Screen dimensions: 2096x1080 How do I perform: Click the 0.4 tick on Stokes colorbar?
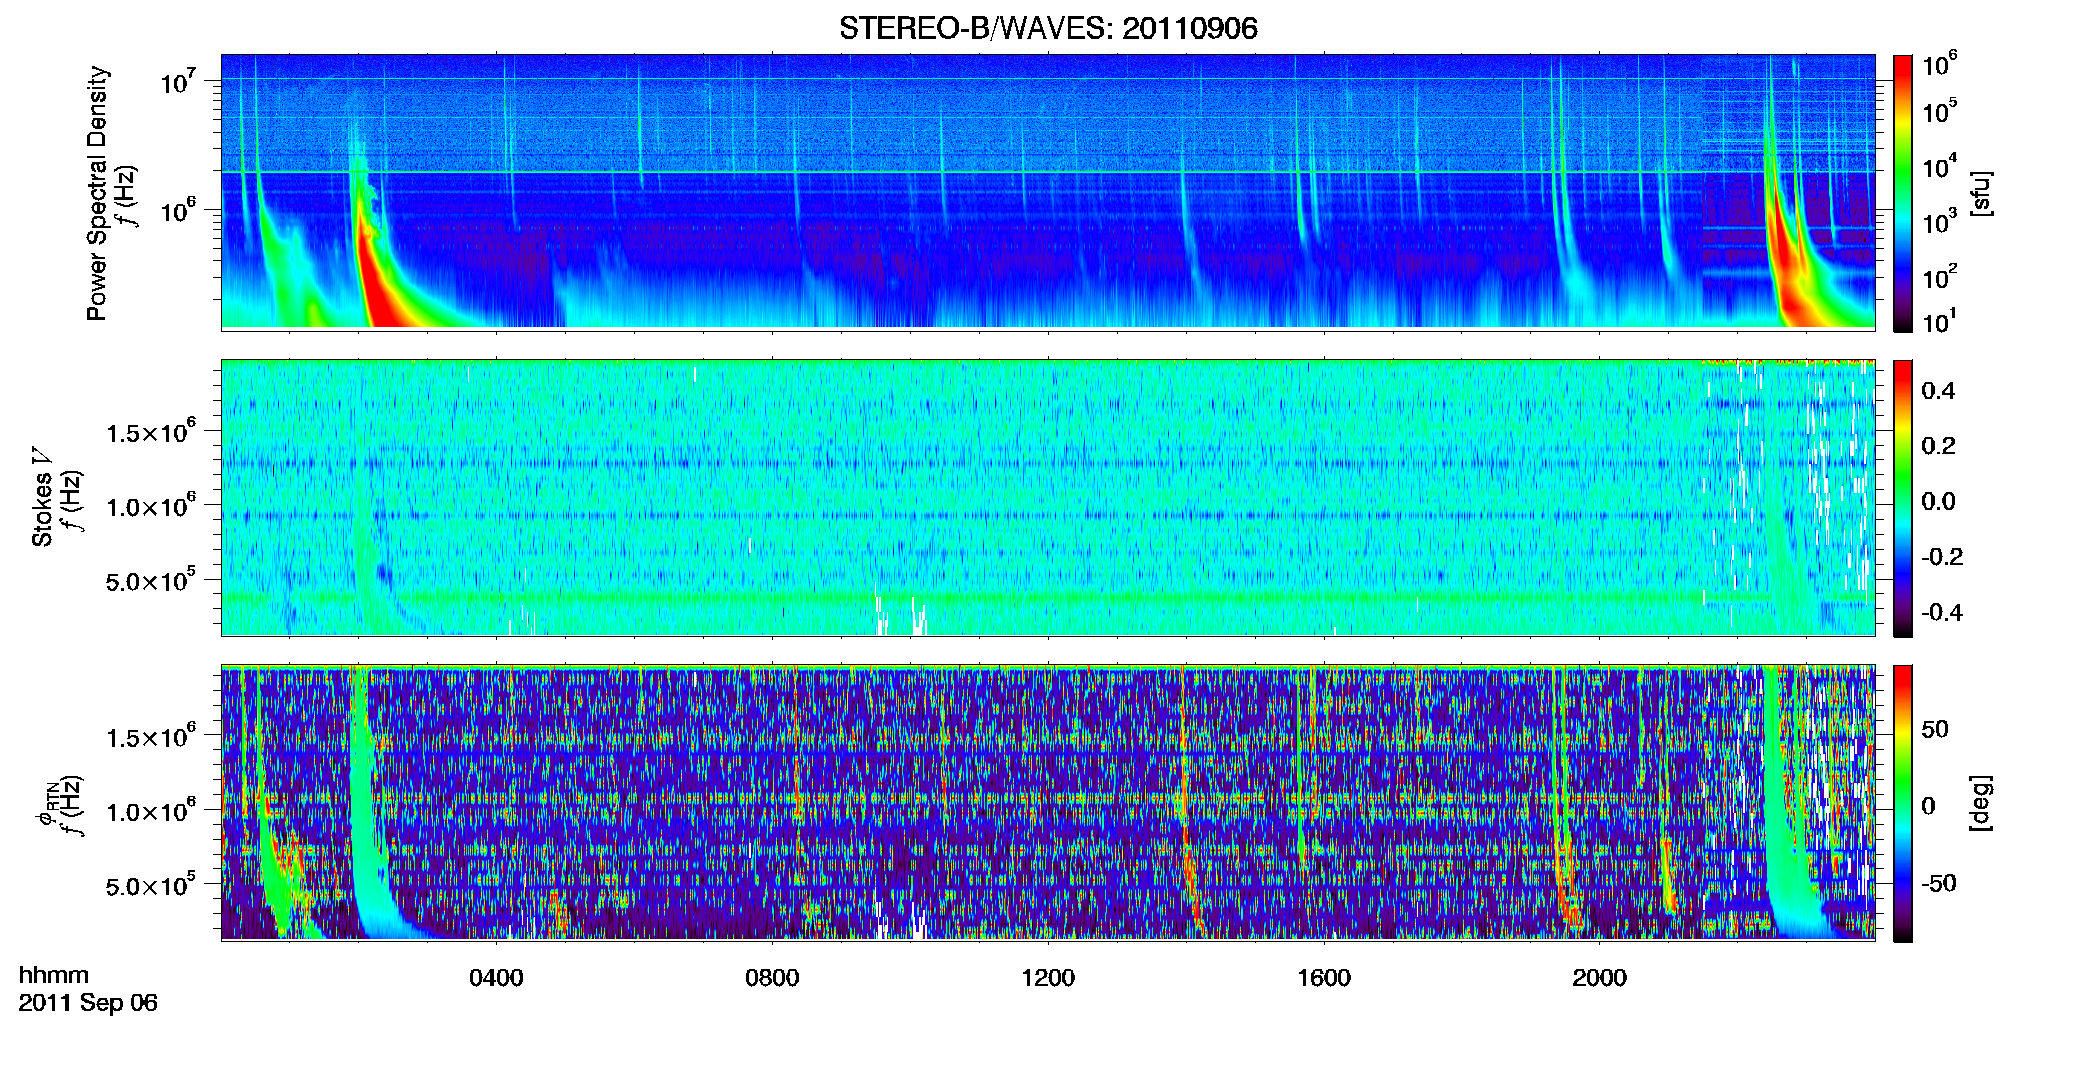click(x=1938, y=391)
